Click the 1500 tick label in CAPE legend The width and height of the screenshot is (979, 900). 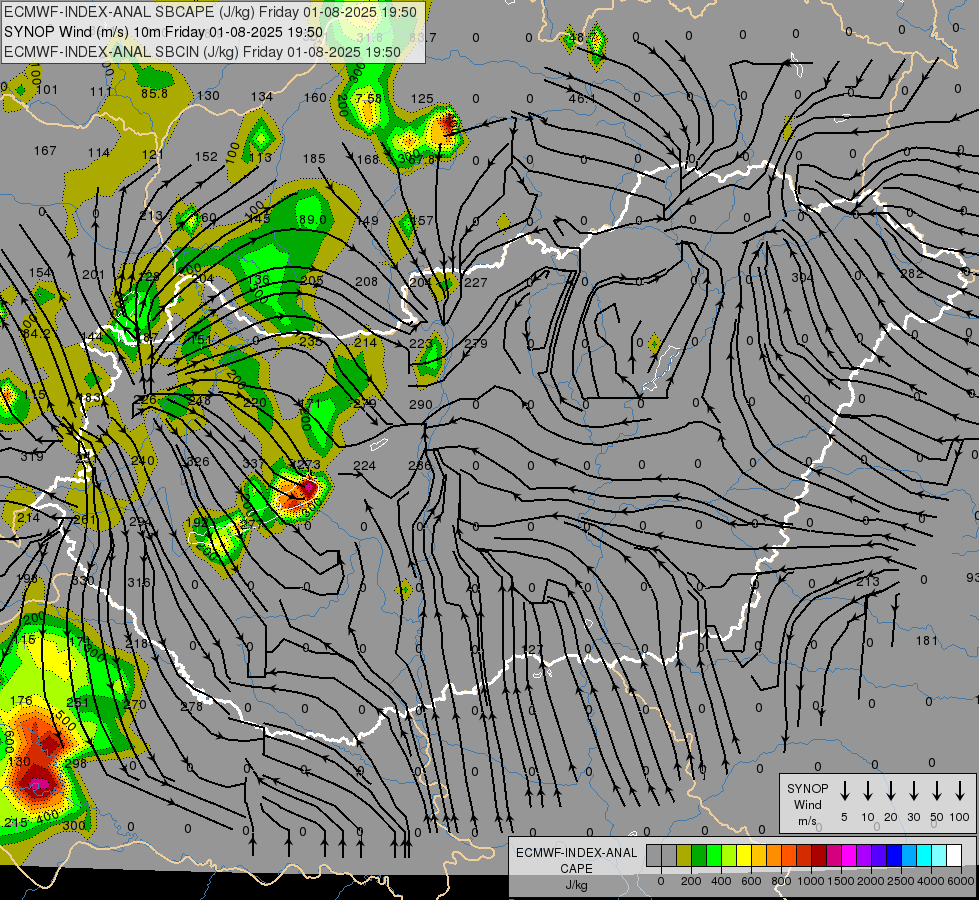[840, 881]
